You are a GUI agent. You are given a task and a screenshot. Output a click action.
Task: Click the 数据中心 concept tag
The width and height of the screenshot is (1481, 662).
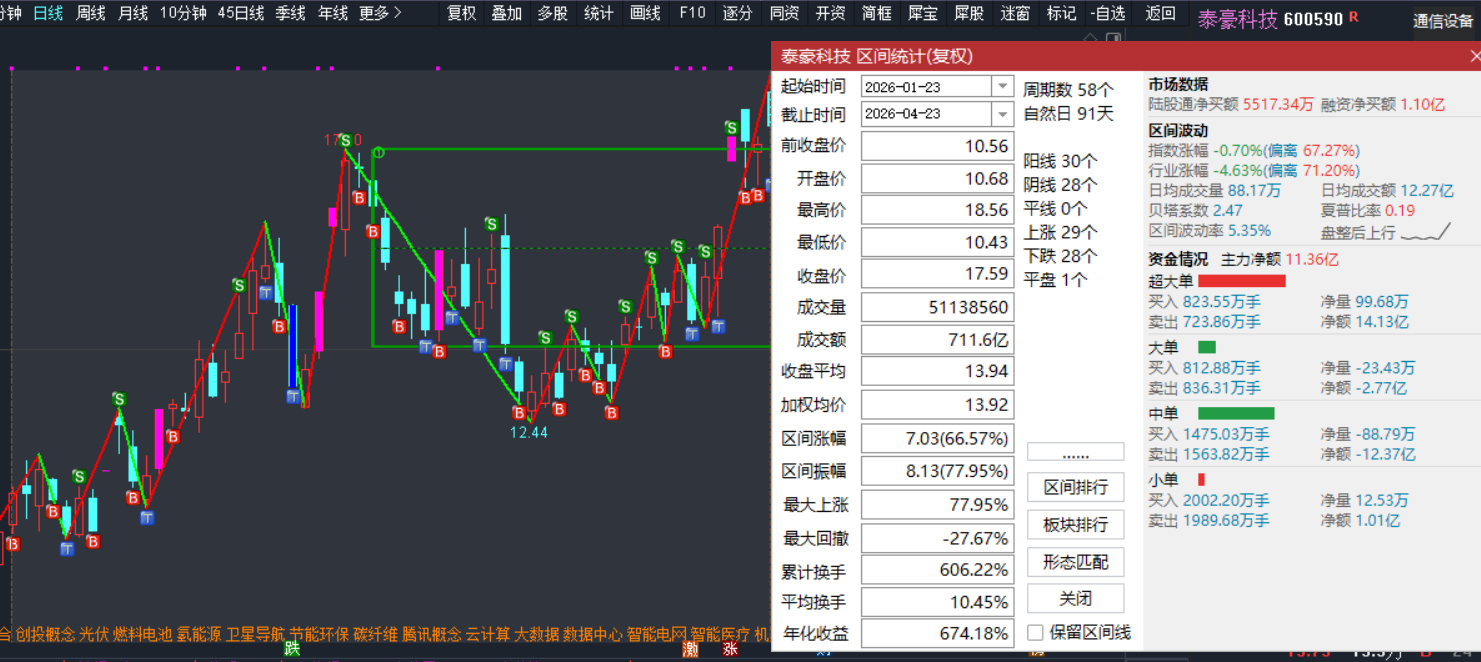(x=594, y=634)
